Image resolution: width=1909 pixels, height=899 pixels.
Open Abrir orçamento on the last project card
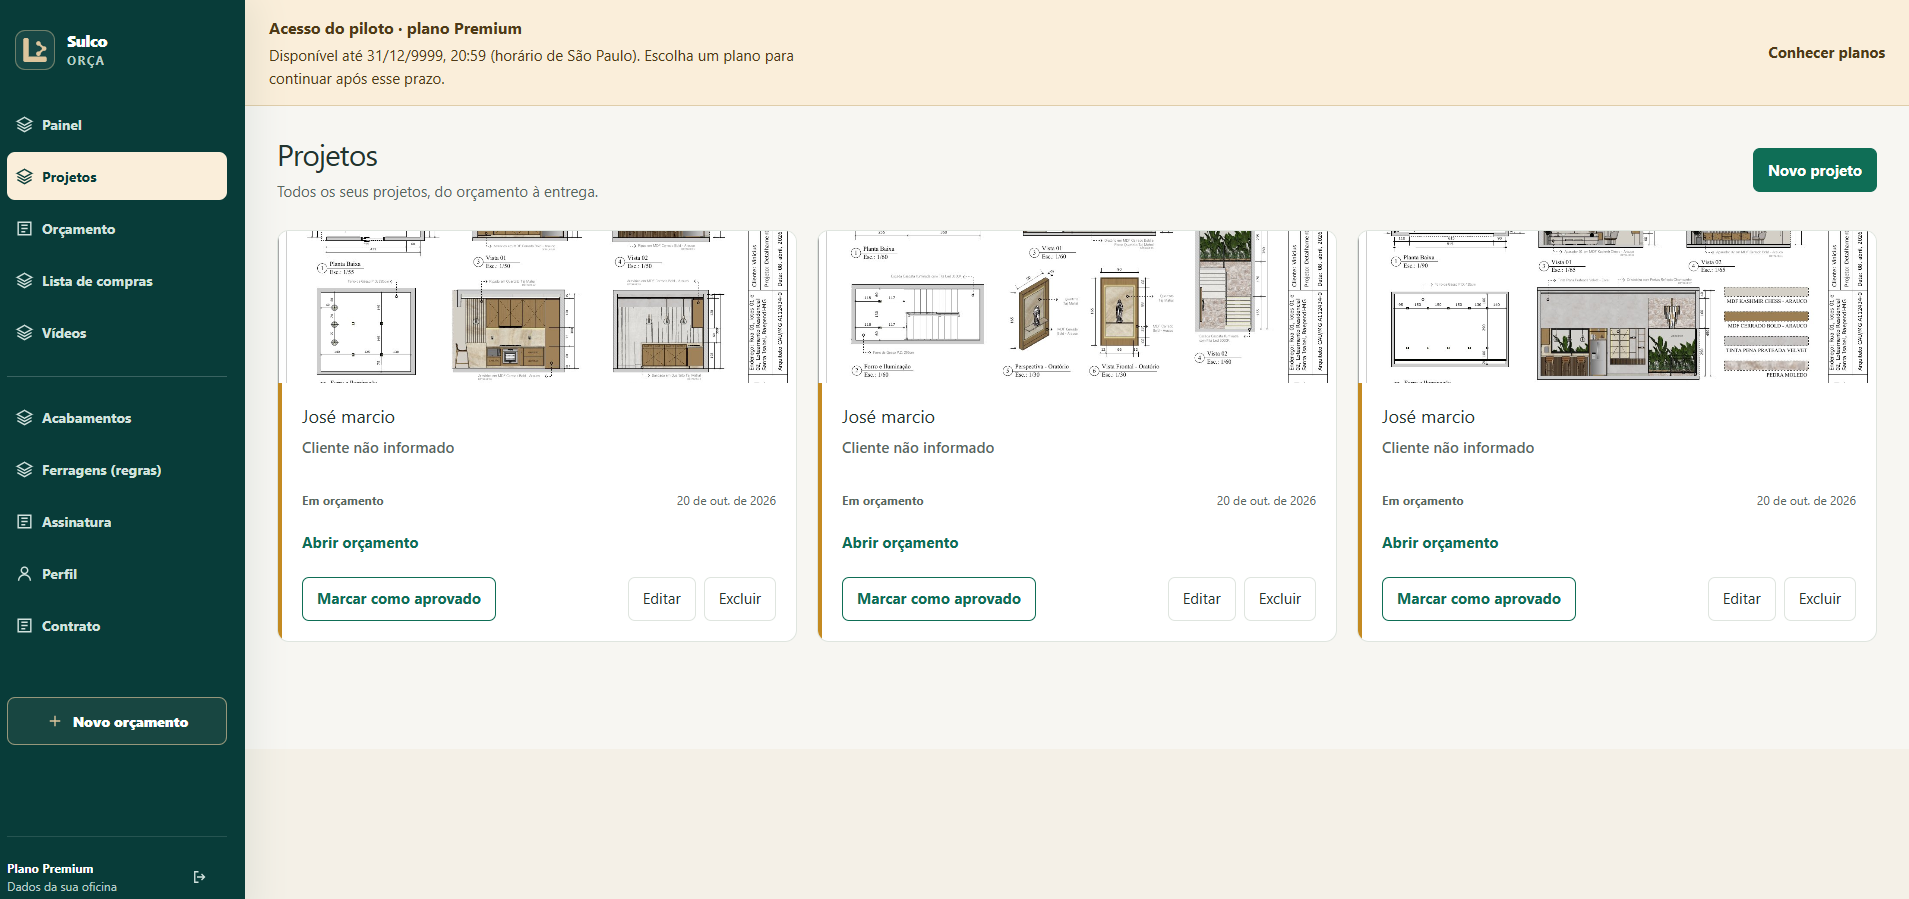[1440, 543]
